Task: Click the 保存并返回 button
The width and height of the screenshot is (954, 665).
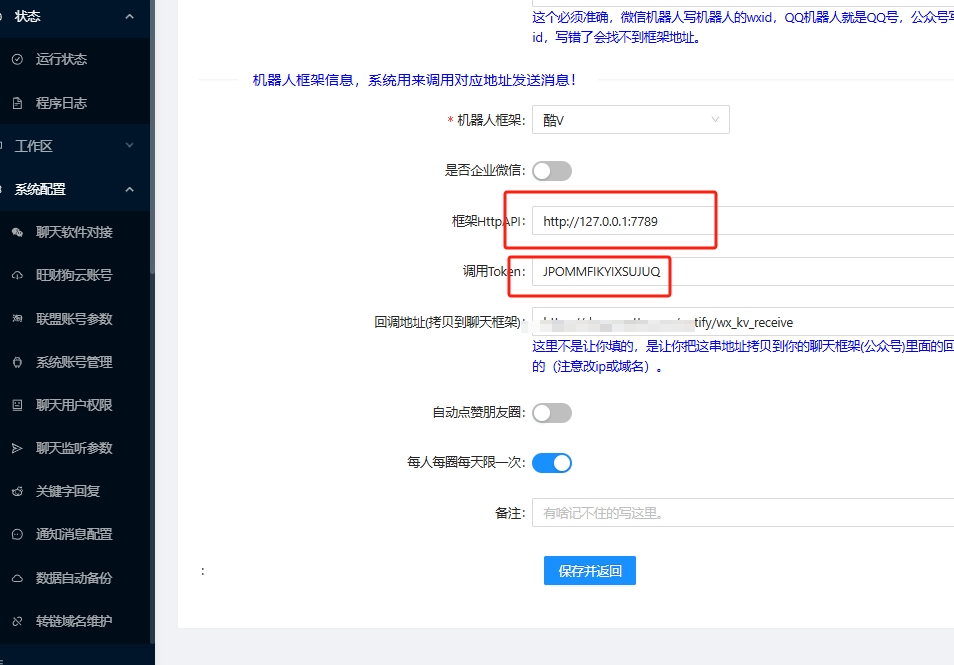Action: [x=590, y=571]
